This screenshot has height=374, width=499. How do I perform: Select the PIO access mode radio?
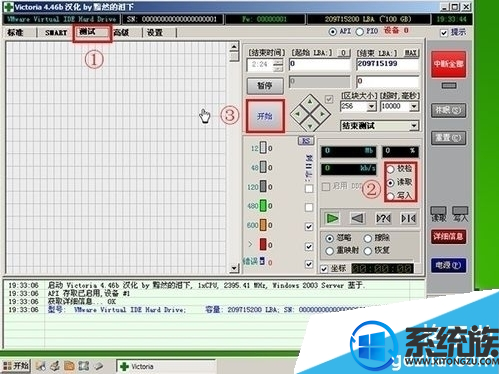(359, 32)
